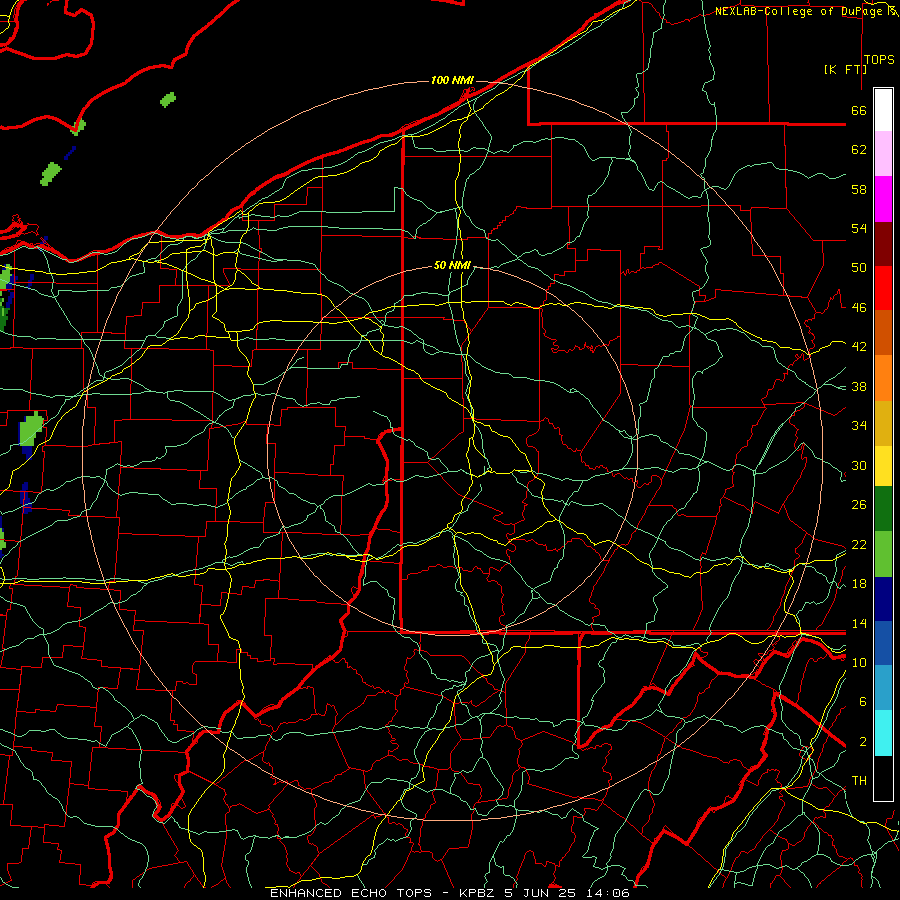
Task: Click the legend value 42
Action: [859, 347]
